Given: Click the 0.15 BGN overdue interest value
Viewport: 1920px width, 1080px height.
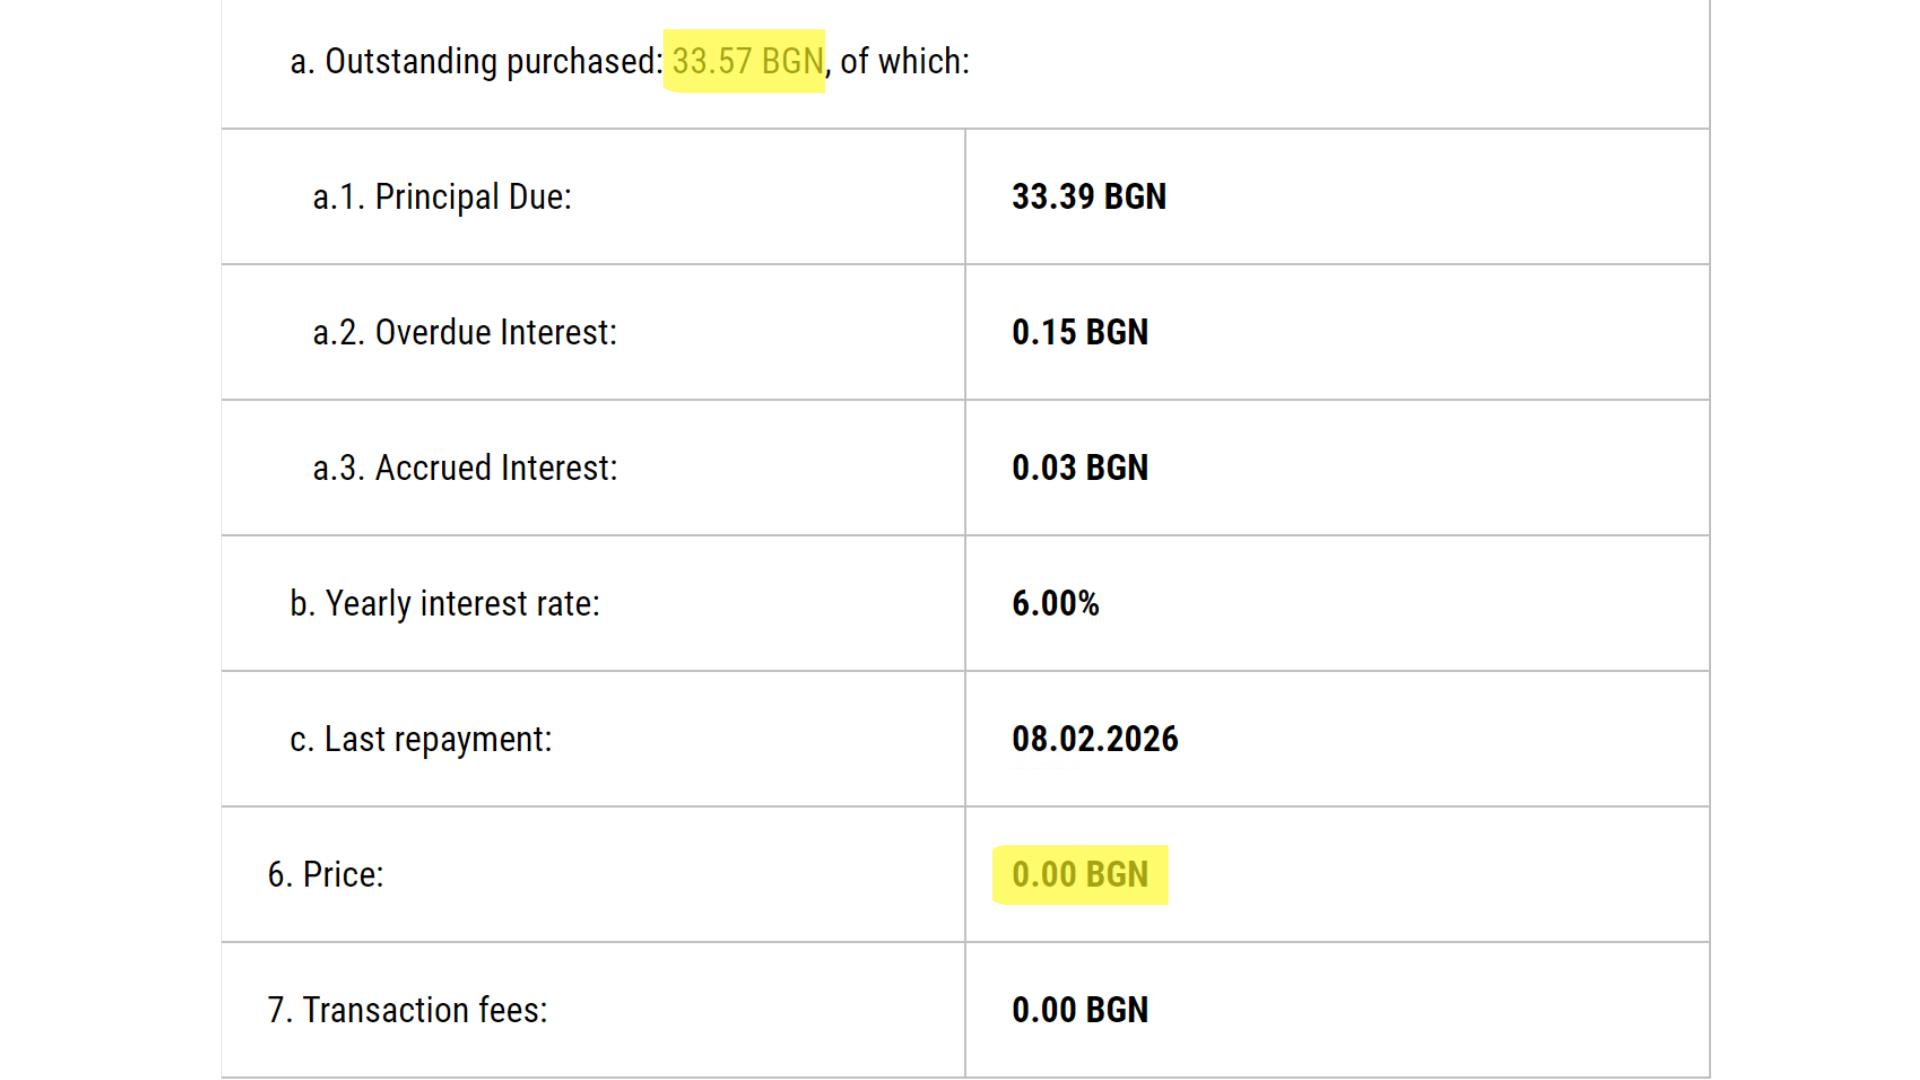Looking at the screenshot, I should click(1079, 332).
